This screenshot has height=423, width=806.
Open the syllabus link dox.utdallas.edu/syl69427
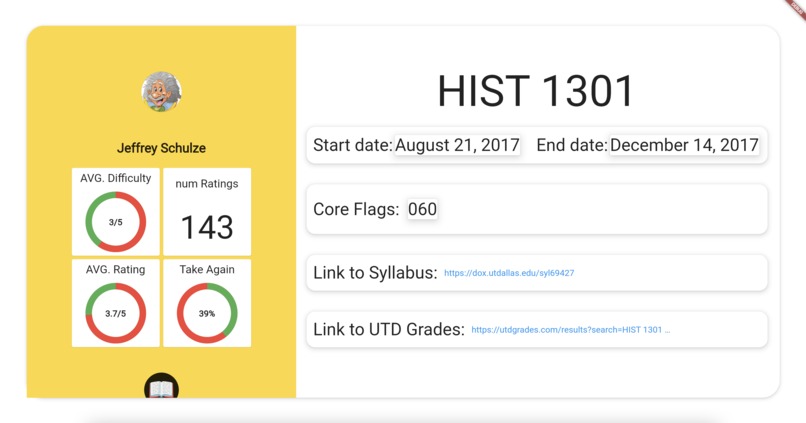509,273
